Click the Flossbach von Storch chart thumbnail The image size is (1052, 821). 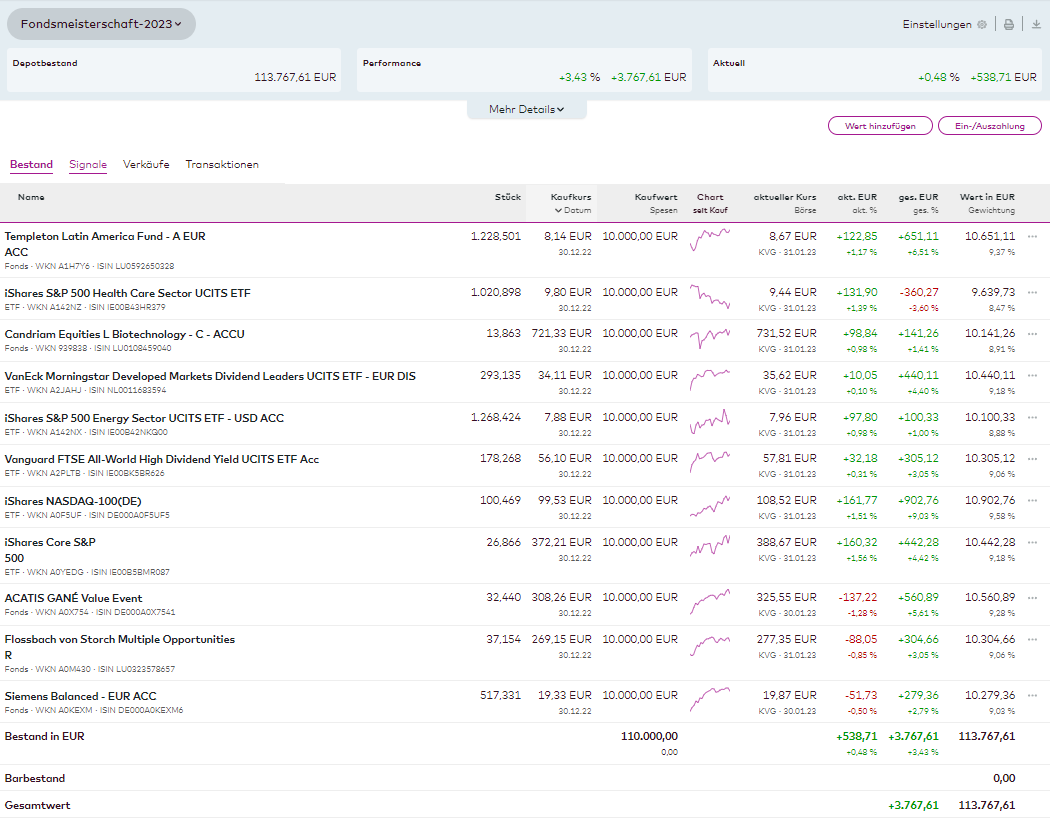(x=710, y=645)
